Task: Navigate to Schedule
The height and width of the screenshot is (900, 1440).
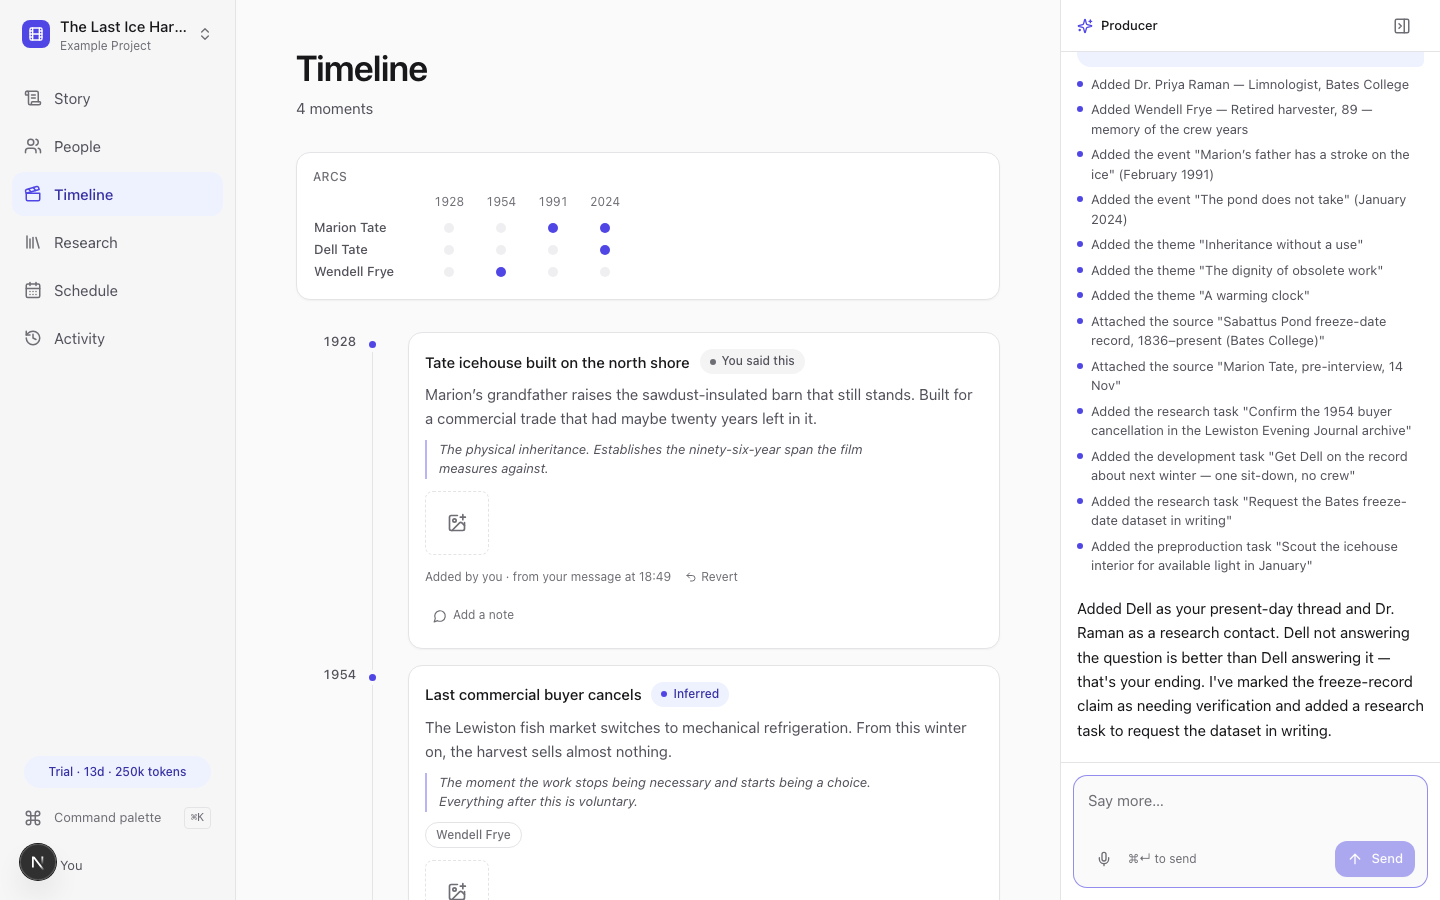Action: click(117, 290)
